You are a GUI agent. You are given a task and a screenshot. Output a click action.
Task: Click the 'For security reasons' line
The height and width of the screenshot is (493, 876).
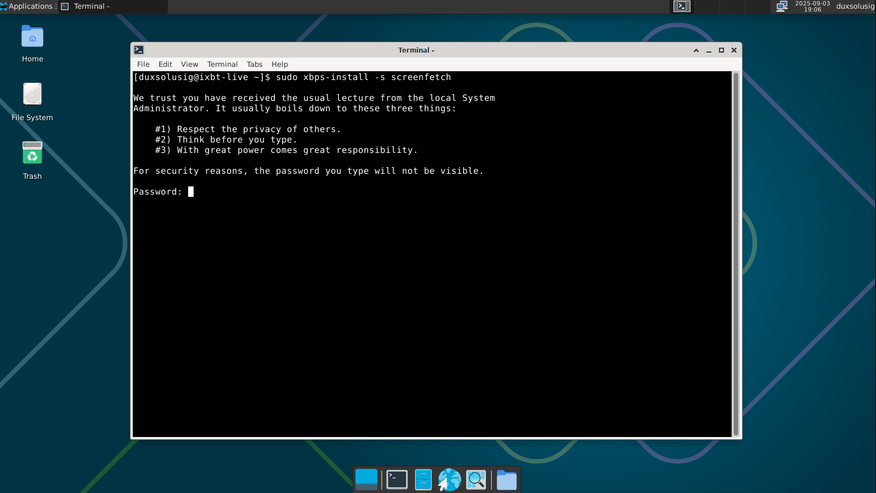click(308, 171)
